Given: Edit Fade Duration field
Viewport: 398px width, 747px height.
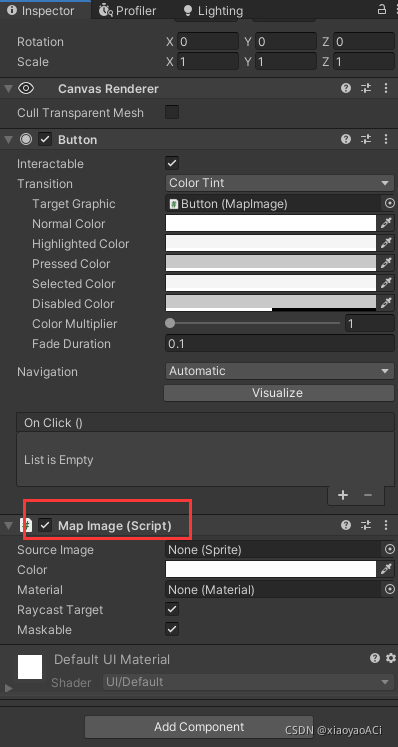Looking at the screenshot, I should [280, 344].
